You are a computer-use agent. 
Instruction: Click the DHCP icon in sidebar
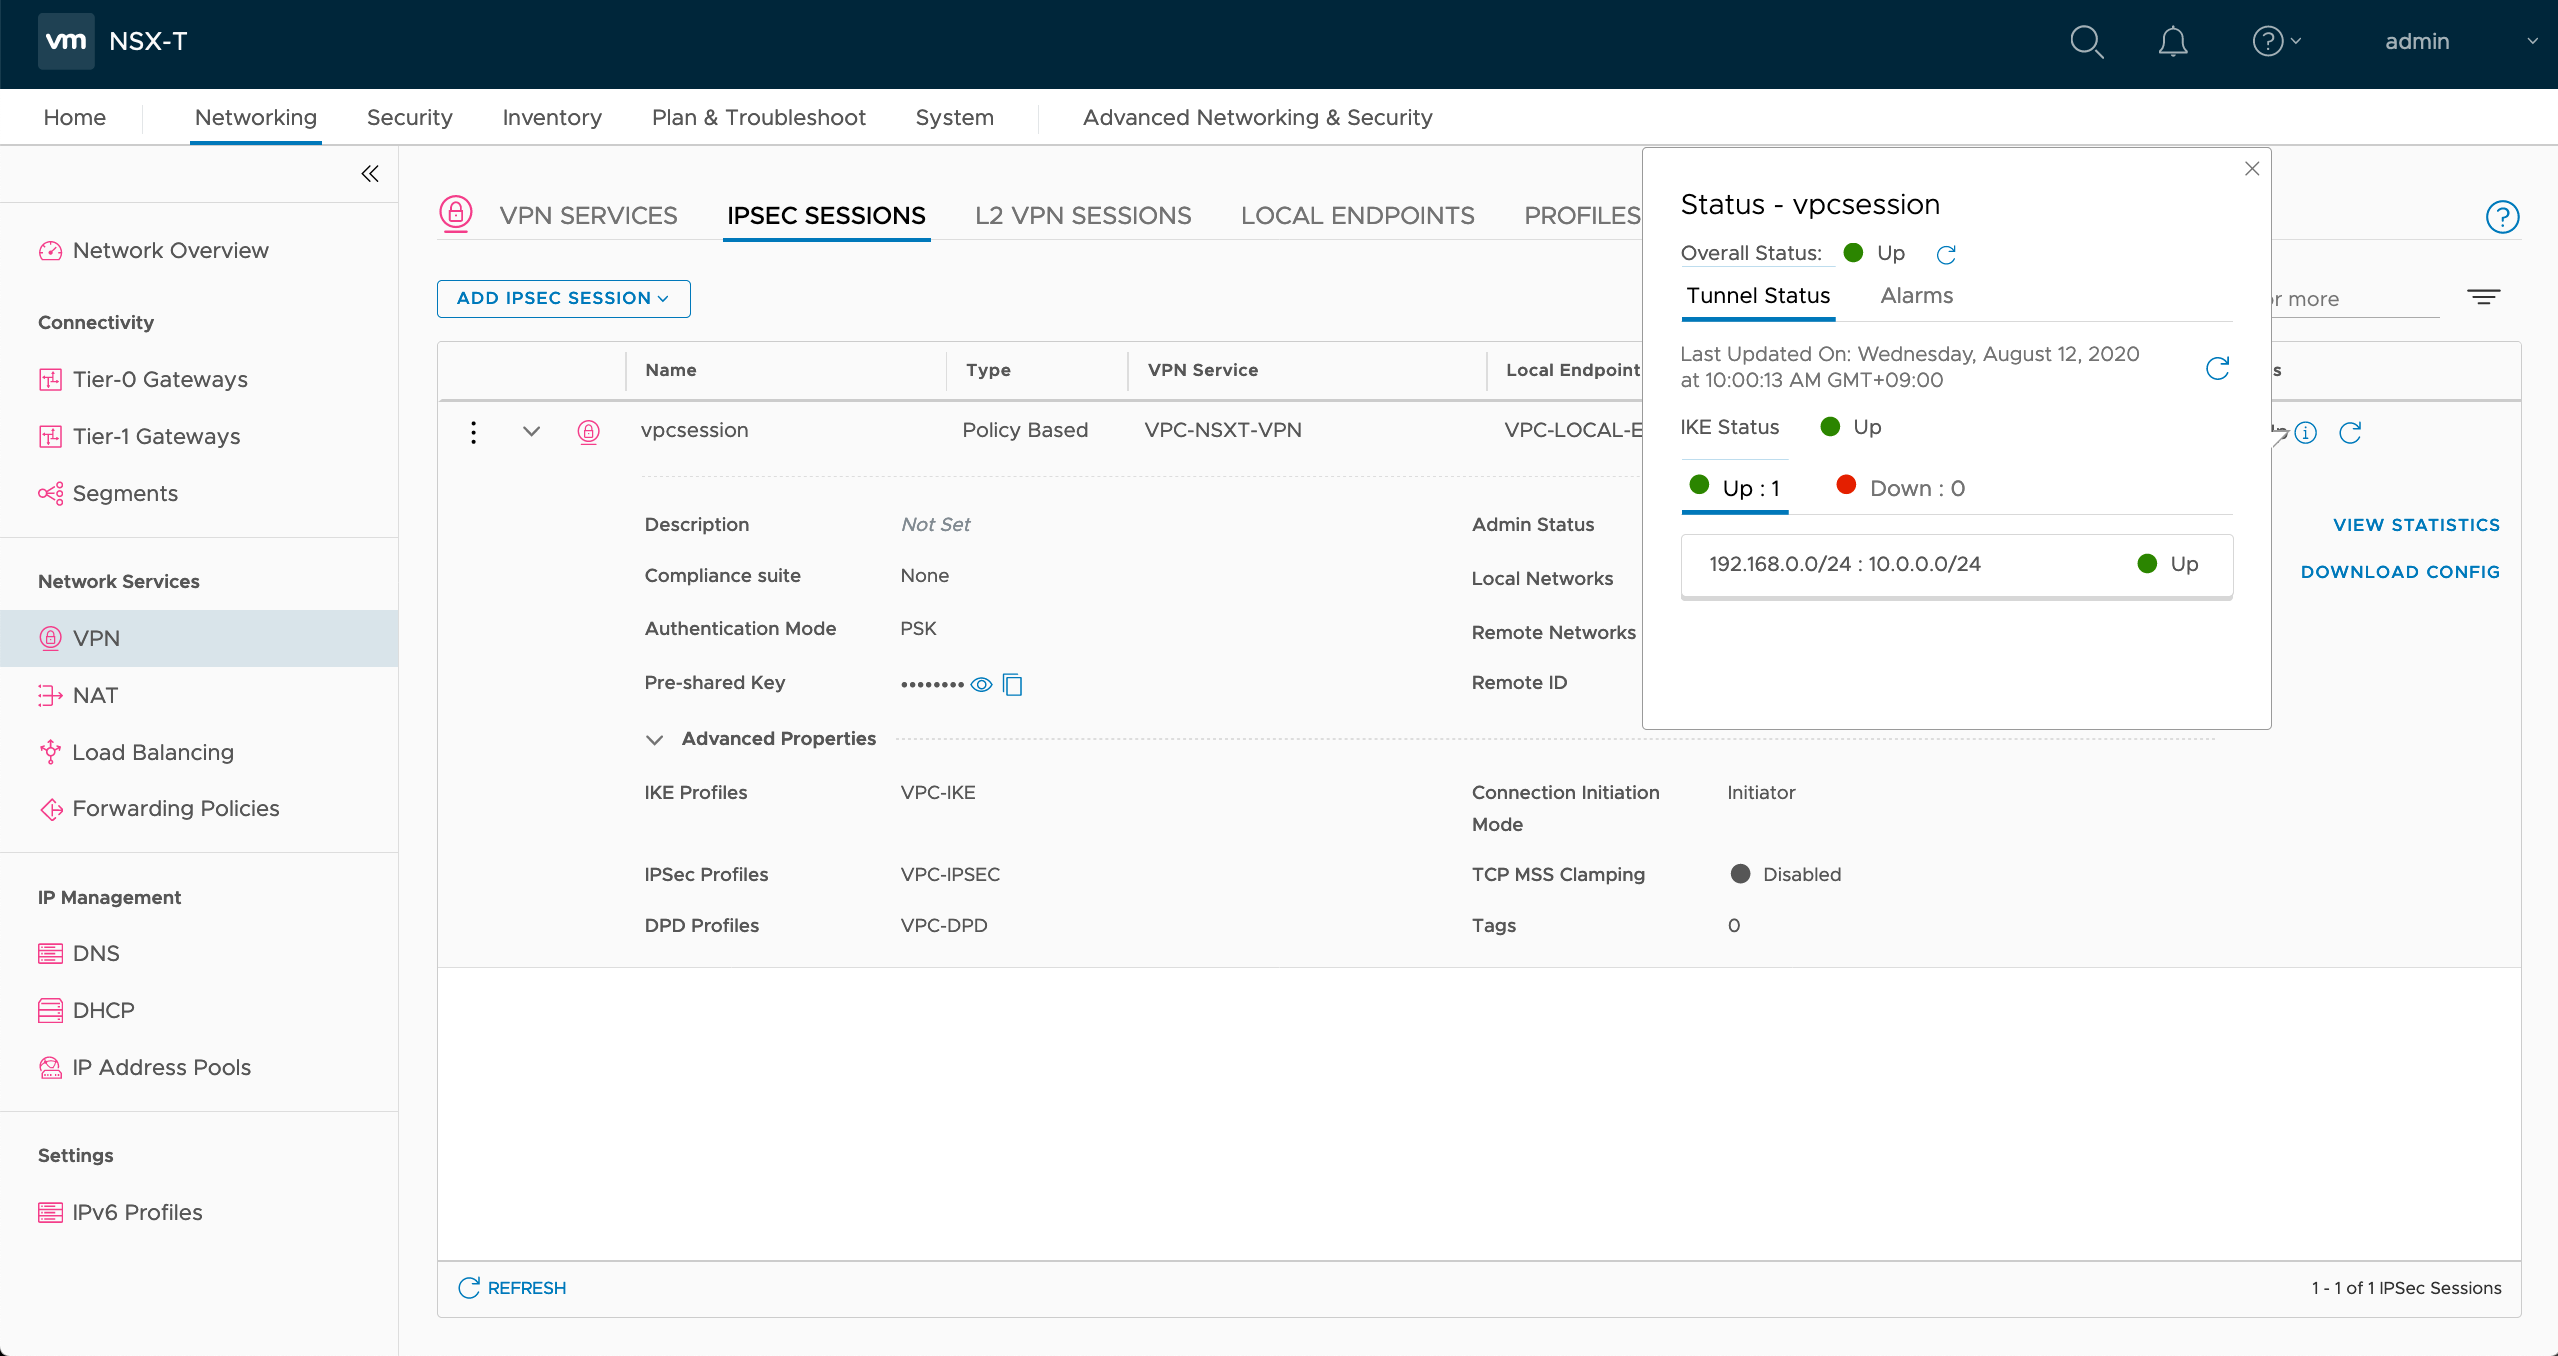pos(50,1011)
